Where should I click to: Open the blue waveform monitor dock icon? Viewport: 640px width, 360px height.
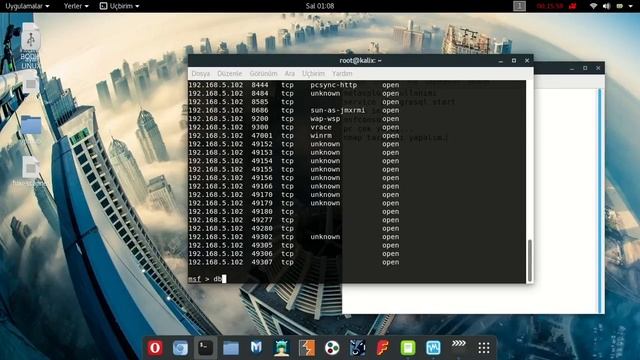point(433,348)
